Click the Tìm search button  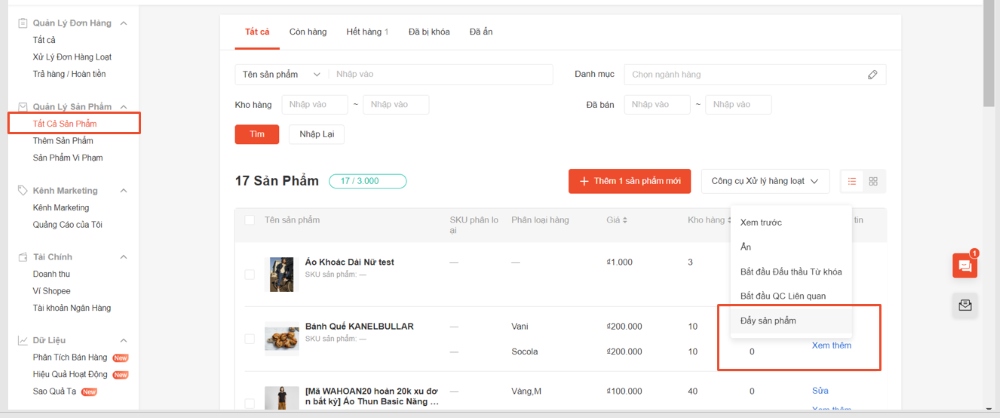256,135
